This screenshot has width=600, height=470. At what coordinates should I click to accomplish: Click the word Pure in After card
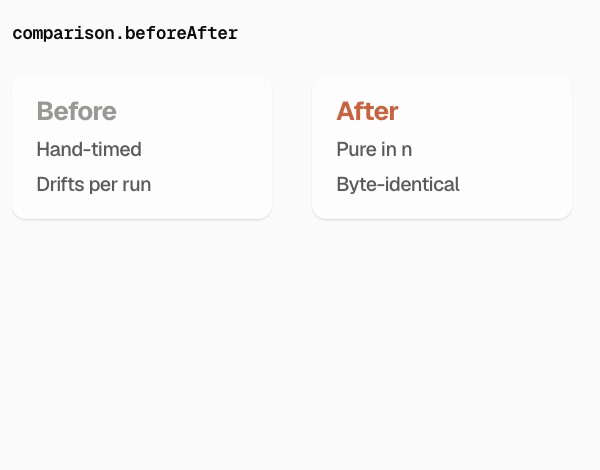[353, 149]
